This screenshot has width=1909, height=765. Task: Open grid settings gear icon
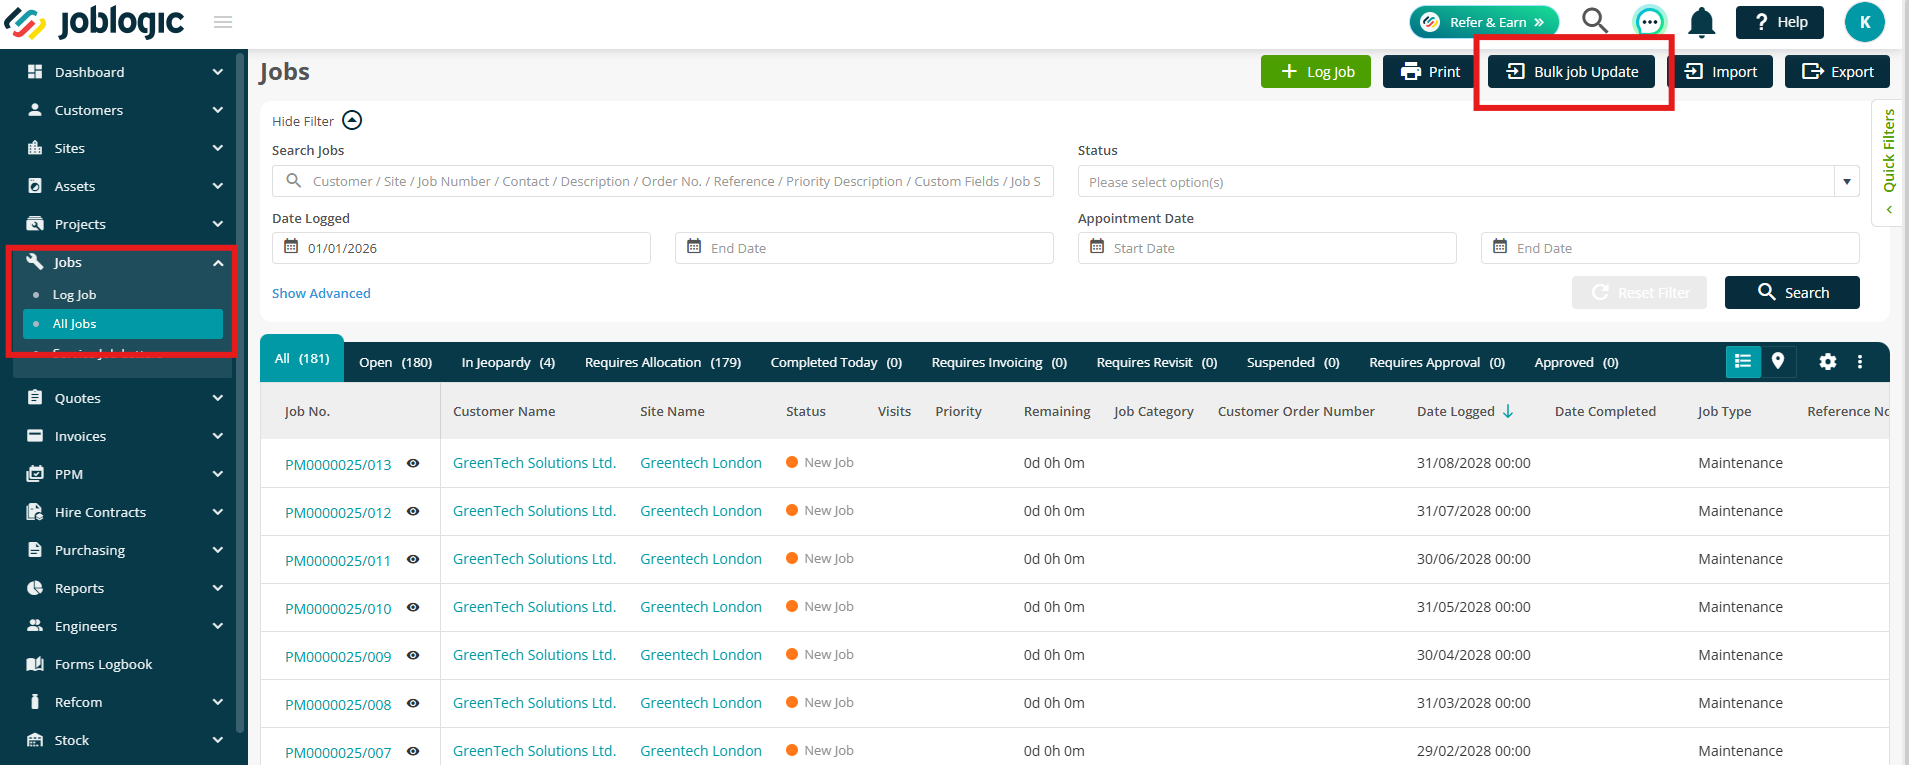[x=1828, y=362]
